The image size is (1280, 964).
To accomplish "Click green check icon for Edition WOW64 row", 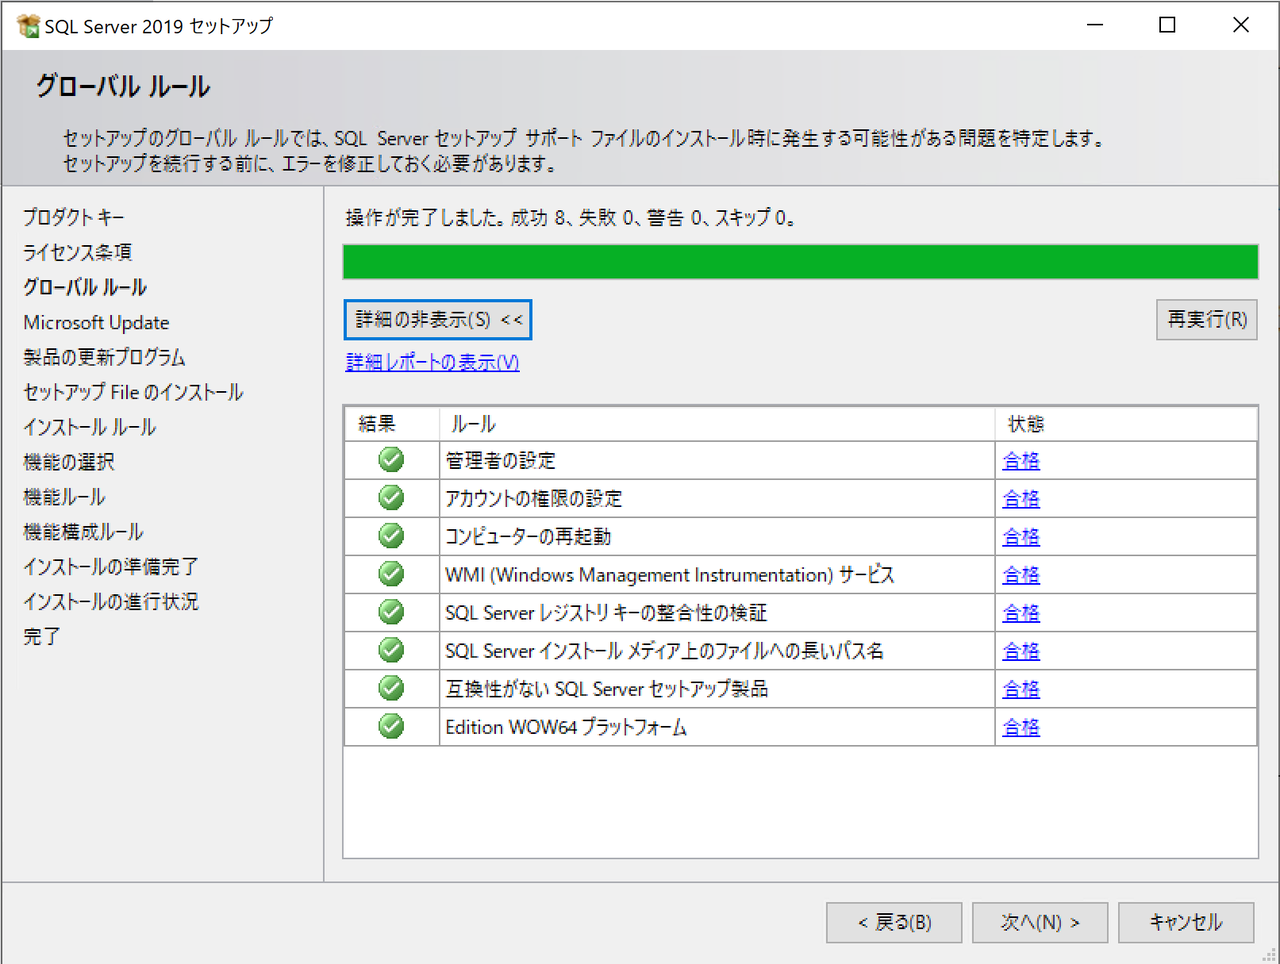I will click(391, 726).
